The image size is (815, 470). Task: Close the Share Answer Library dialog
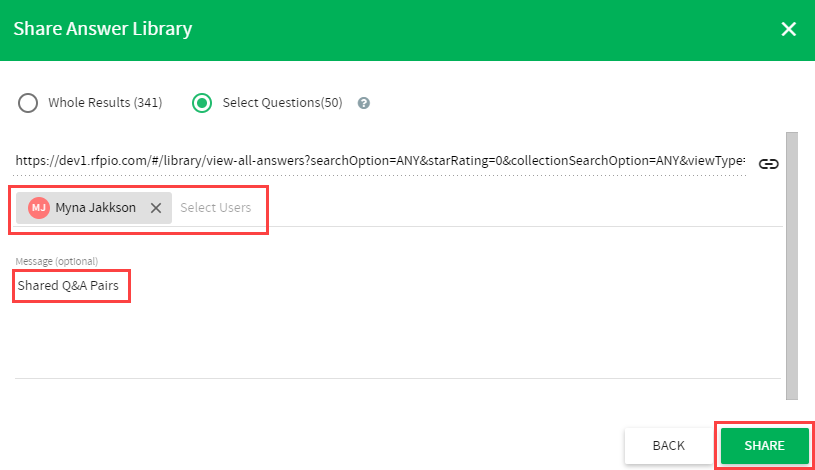point(788,29)
